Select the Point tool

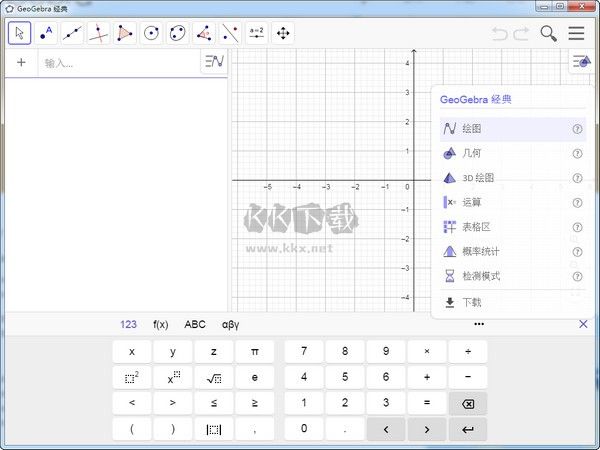46,33
